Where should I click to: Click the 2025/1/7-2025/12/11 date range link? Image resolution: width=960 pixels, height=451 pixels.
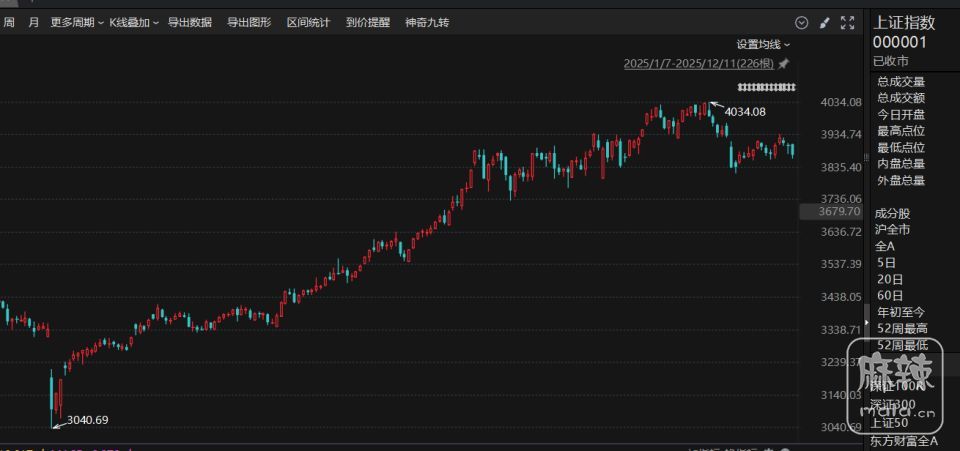coord(699,64)
